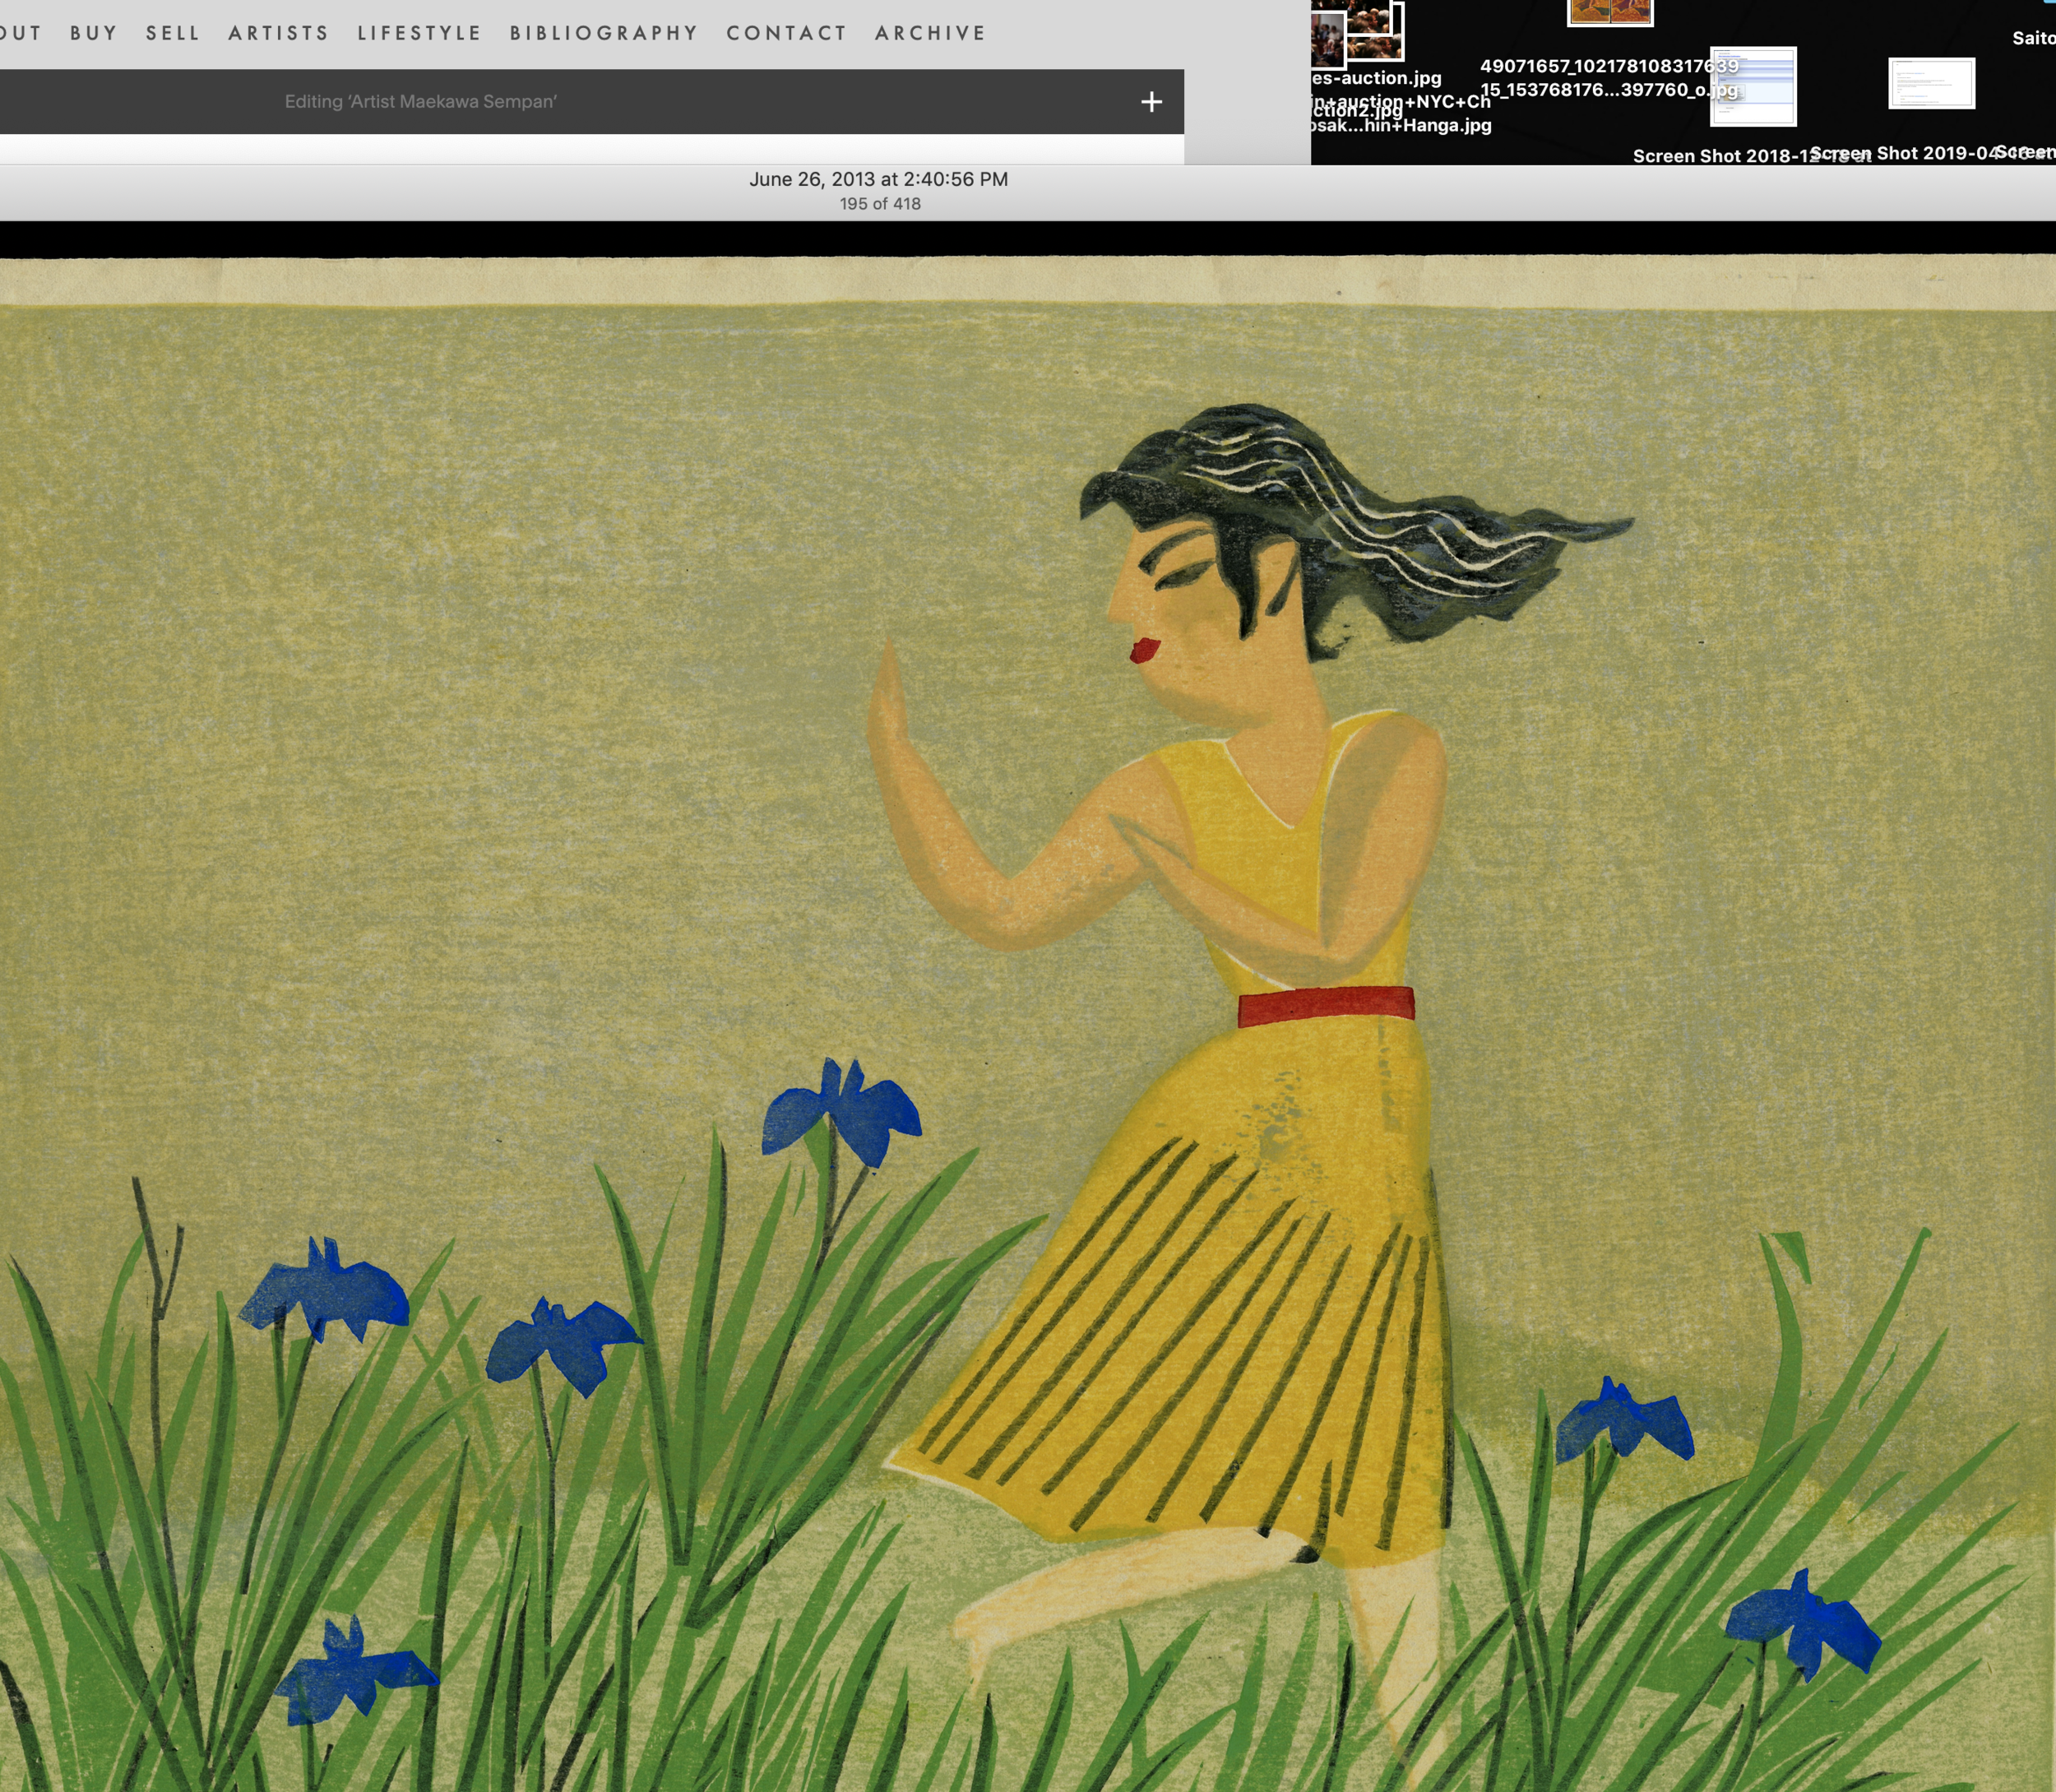
Task: Open the CONTACT page link
Action: (787, 33)
